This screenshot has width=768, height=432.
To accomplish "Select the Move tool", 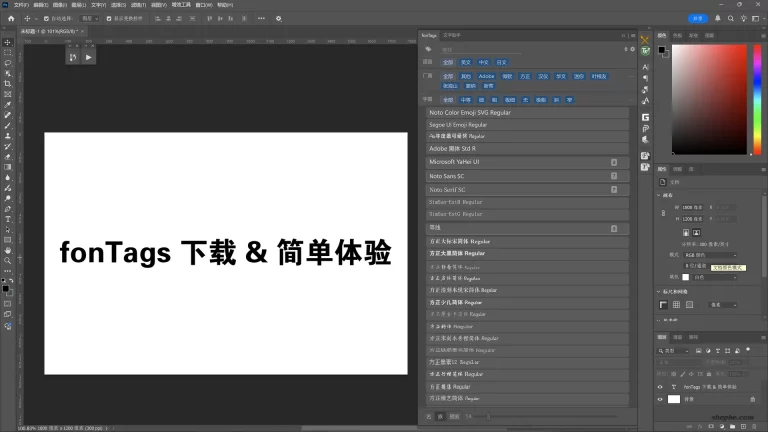I will tap(7, 42).
